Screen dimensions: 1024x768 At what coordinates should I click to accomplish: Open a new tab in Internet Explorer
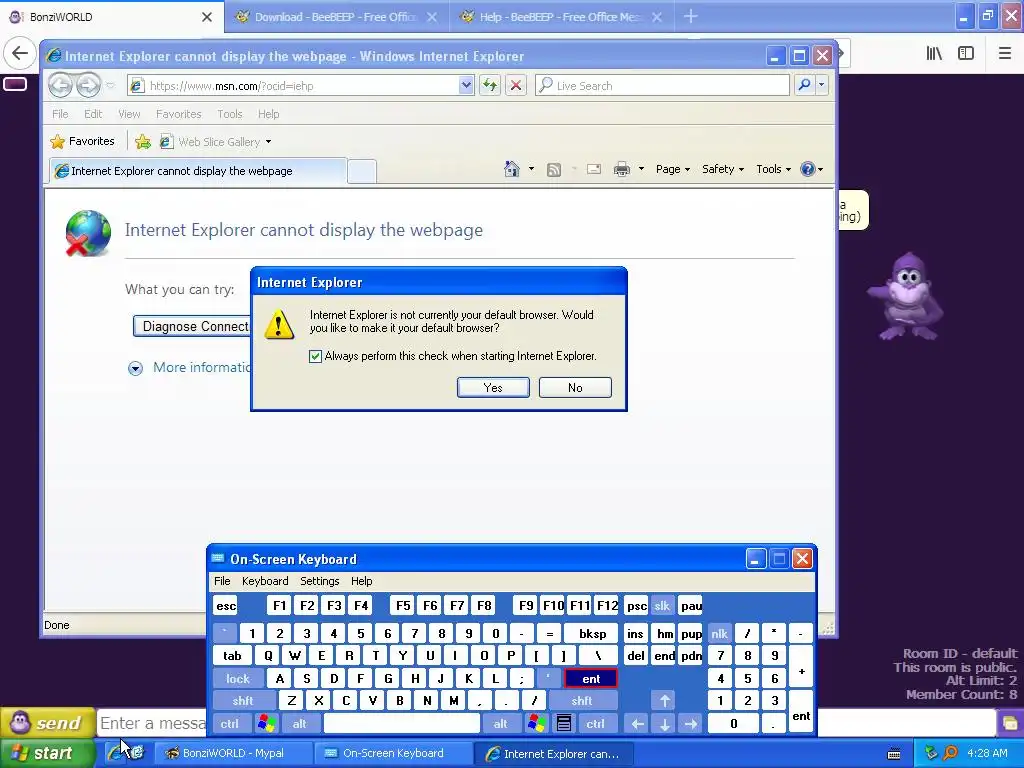pos(361,171)
